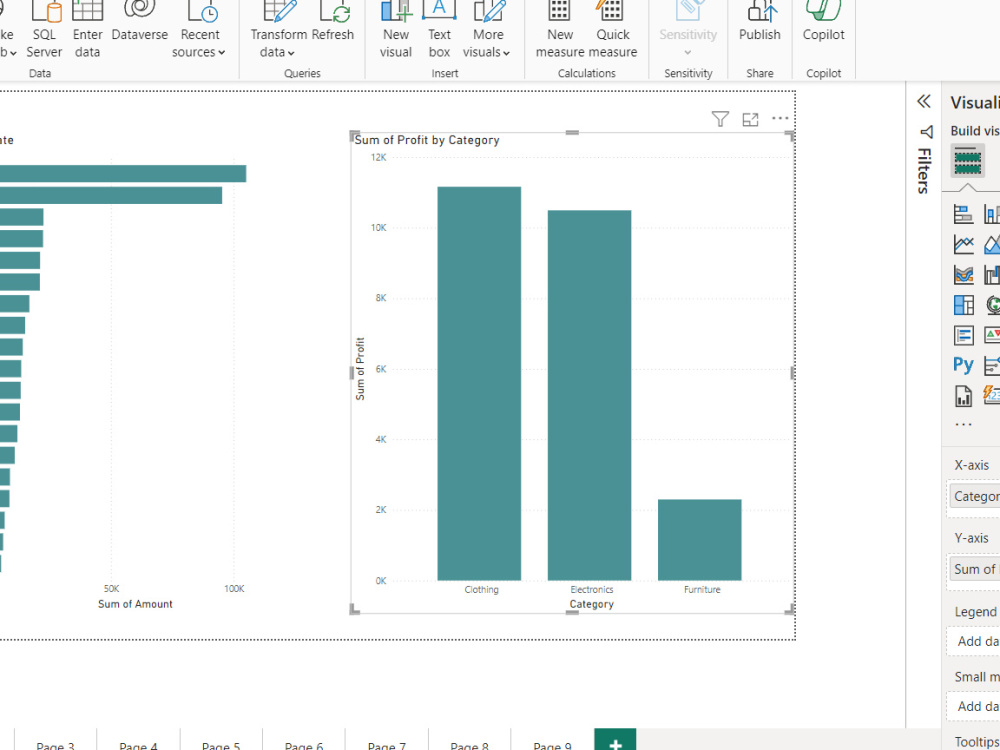1000x750 pixels.
Task: Switch to Page 4 tab
Action: point(138,741)
